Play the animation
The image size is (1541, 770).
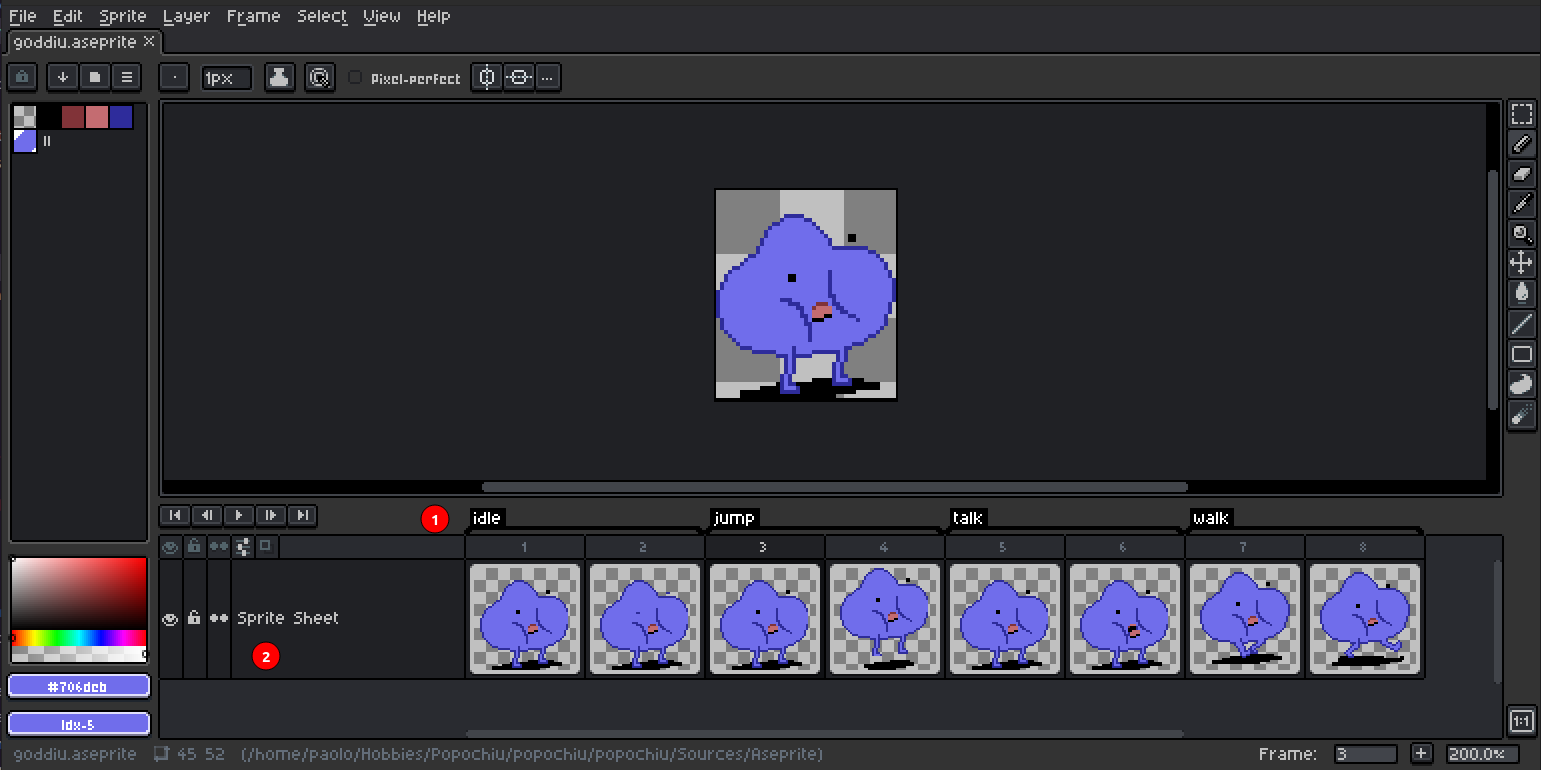click(239, 515)
